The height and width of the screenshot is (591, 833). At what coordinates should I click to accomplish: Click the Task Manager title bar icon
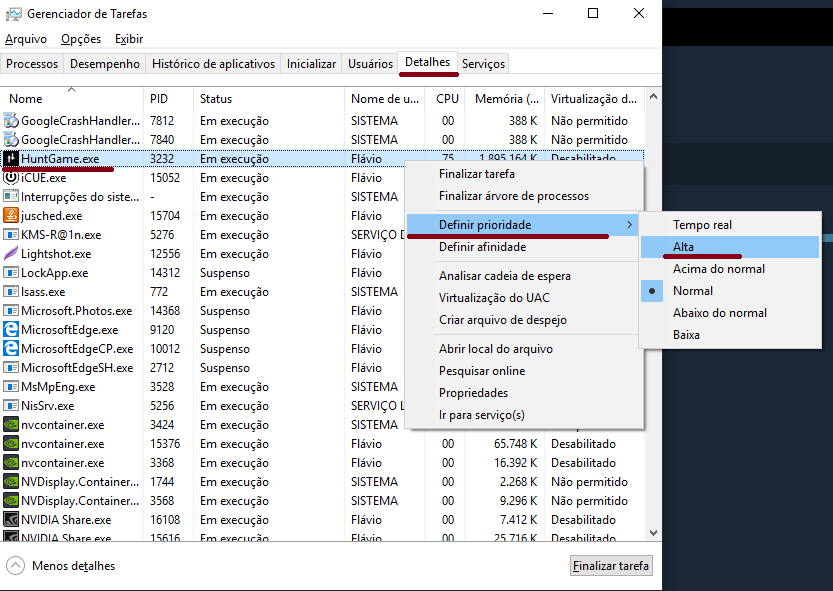click(13, 14)
